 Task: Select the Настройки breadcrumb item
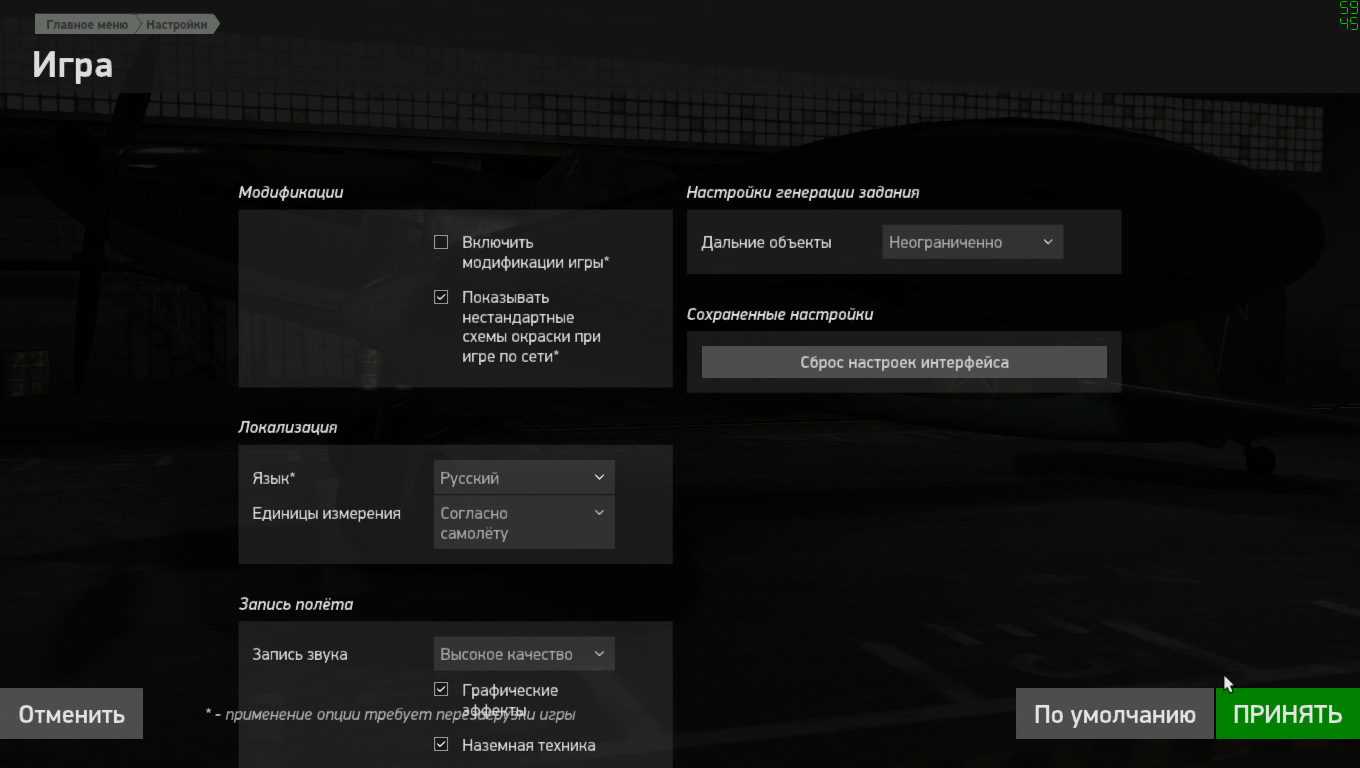(x=177, y=25)
